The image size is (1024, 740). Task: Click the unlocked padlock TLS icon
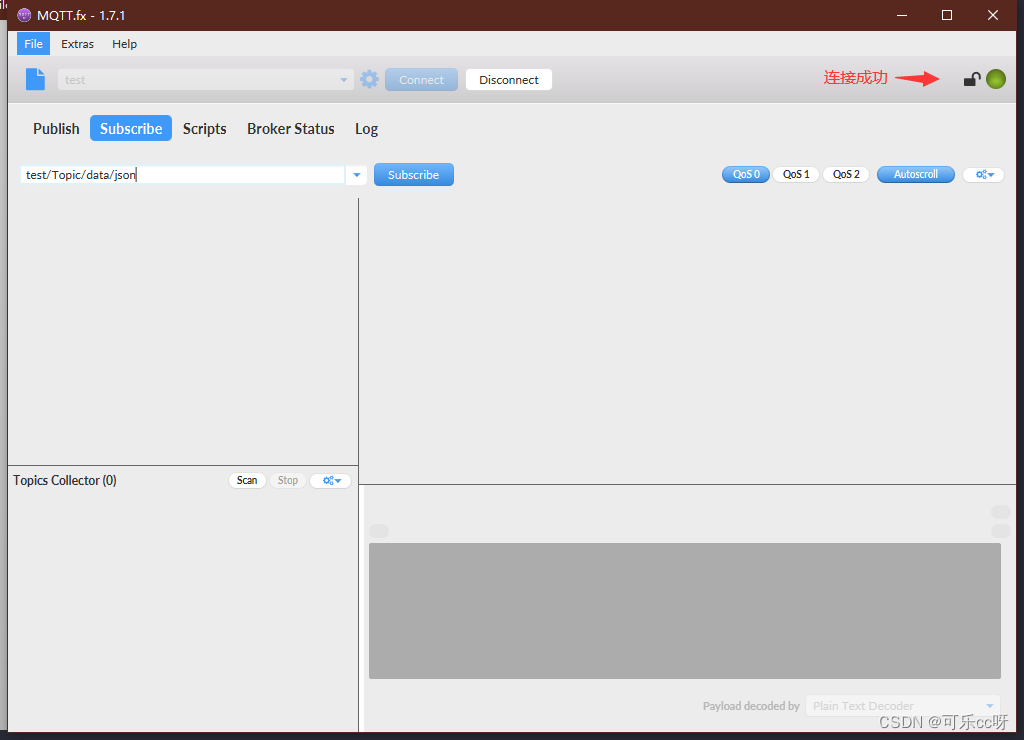(x=972, y=79)
